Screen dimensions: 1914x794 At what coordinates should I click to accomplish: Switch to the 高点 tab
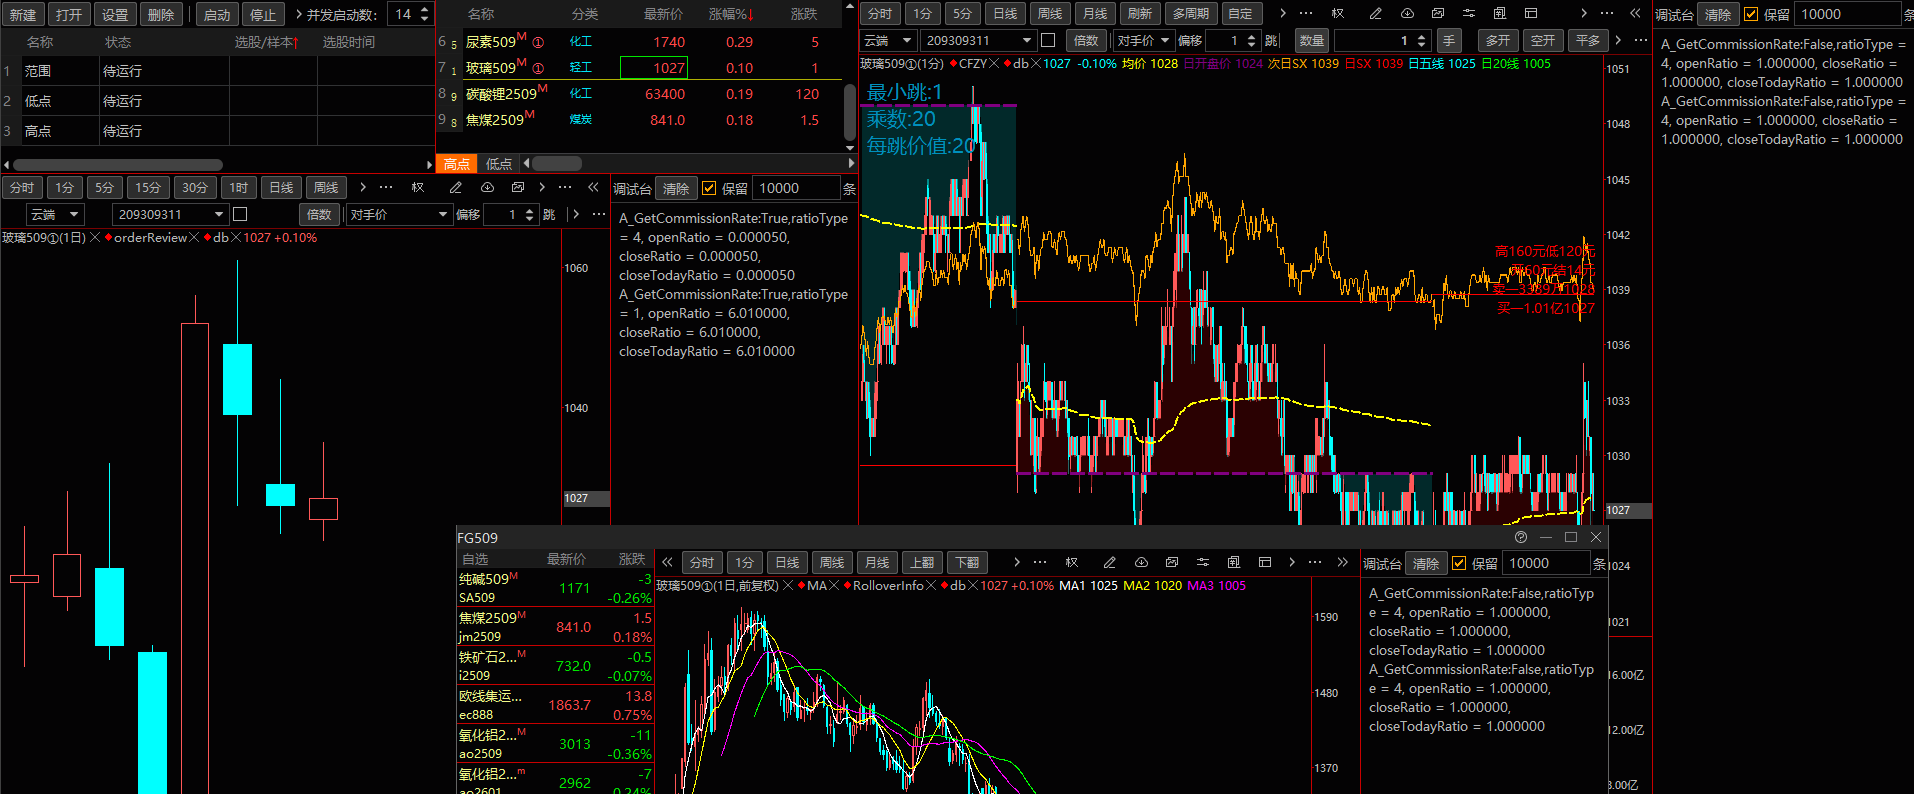coord(456,164)
